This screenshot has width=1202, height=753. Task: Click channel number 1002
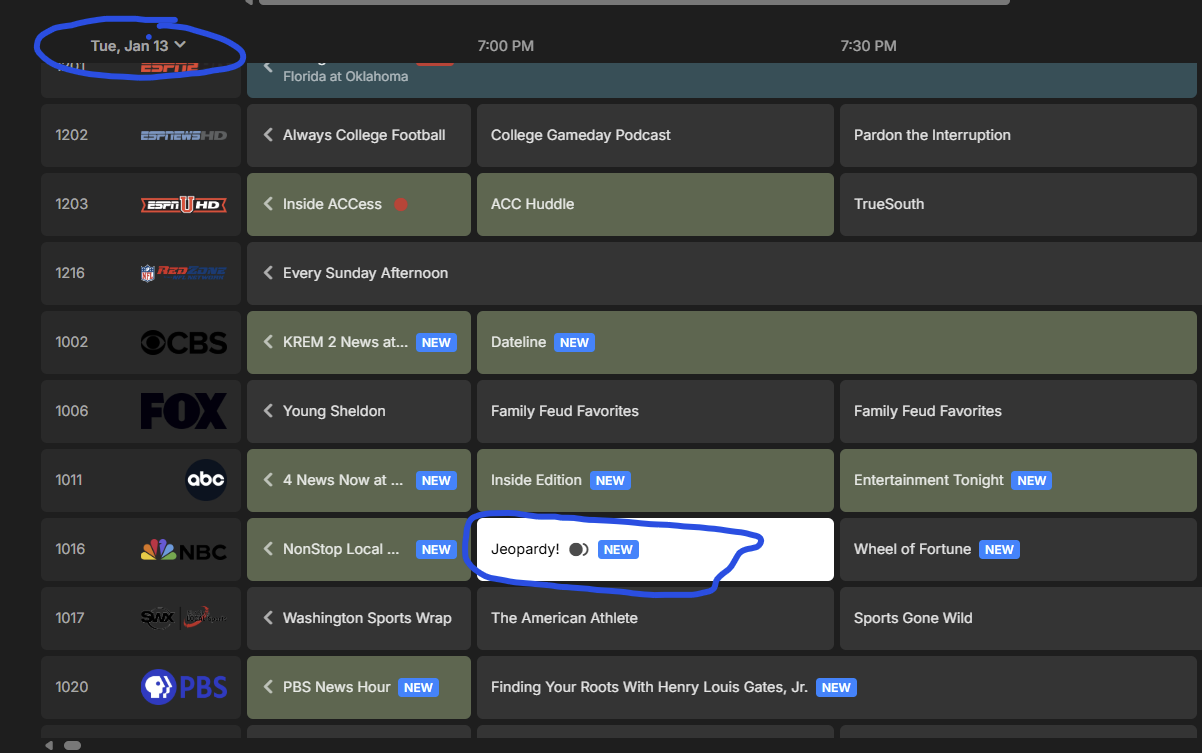[72, 342]
